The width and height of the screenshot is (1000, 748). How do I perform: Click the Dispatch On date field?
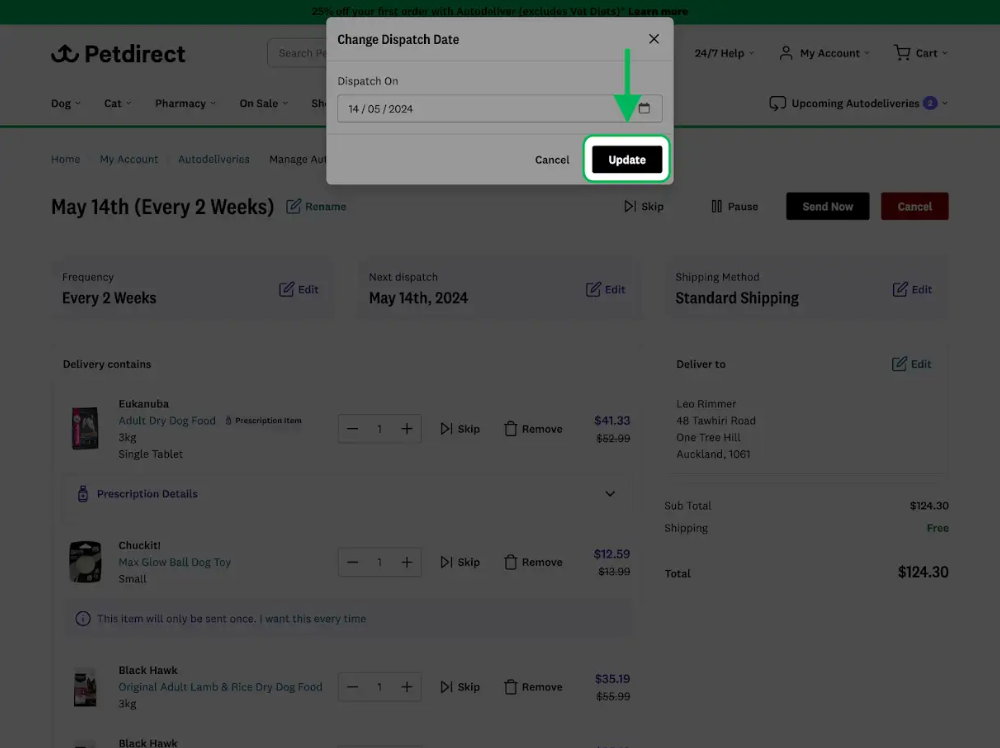pos(499,108)
